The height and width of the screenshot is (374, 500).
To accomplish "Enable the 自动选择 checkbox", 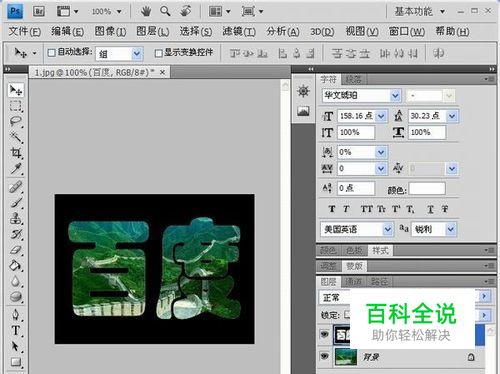I will (51, 53).
